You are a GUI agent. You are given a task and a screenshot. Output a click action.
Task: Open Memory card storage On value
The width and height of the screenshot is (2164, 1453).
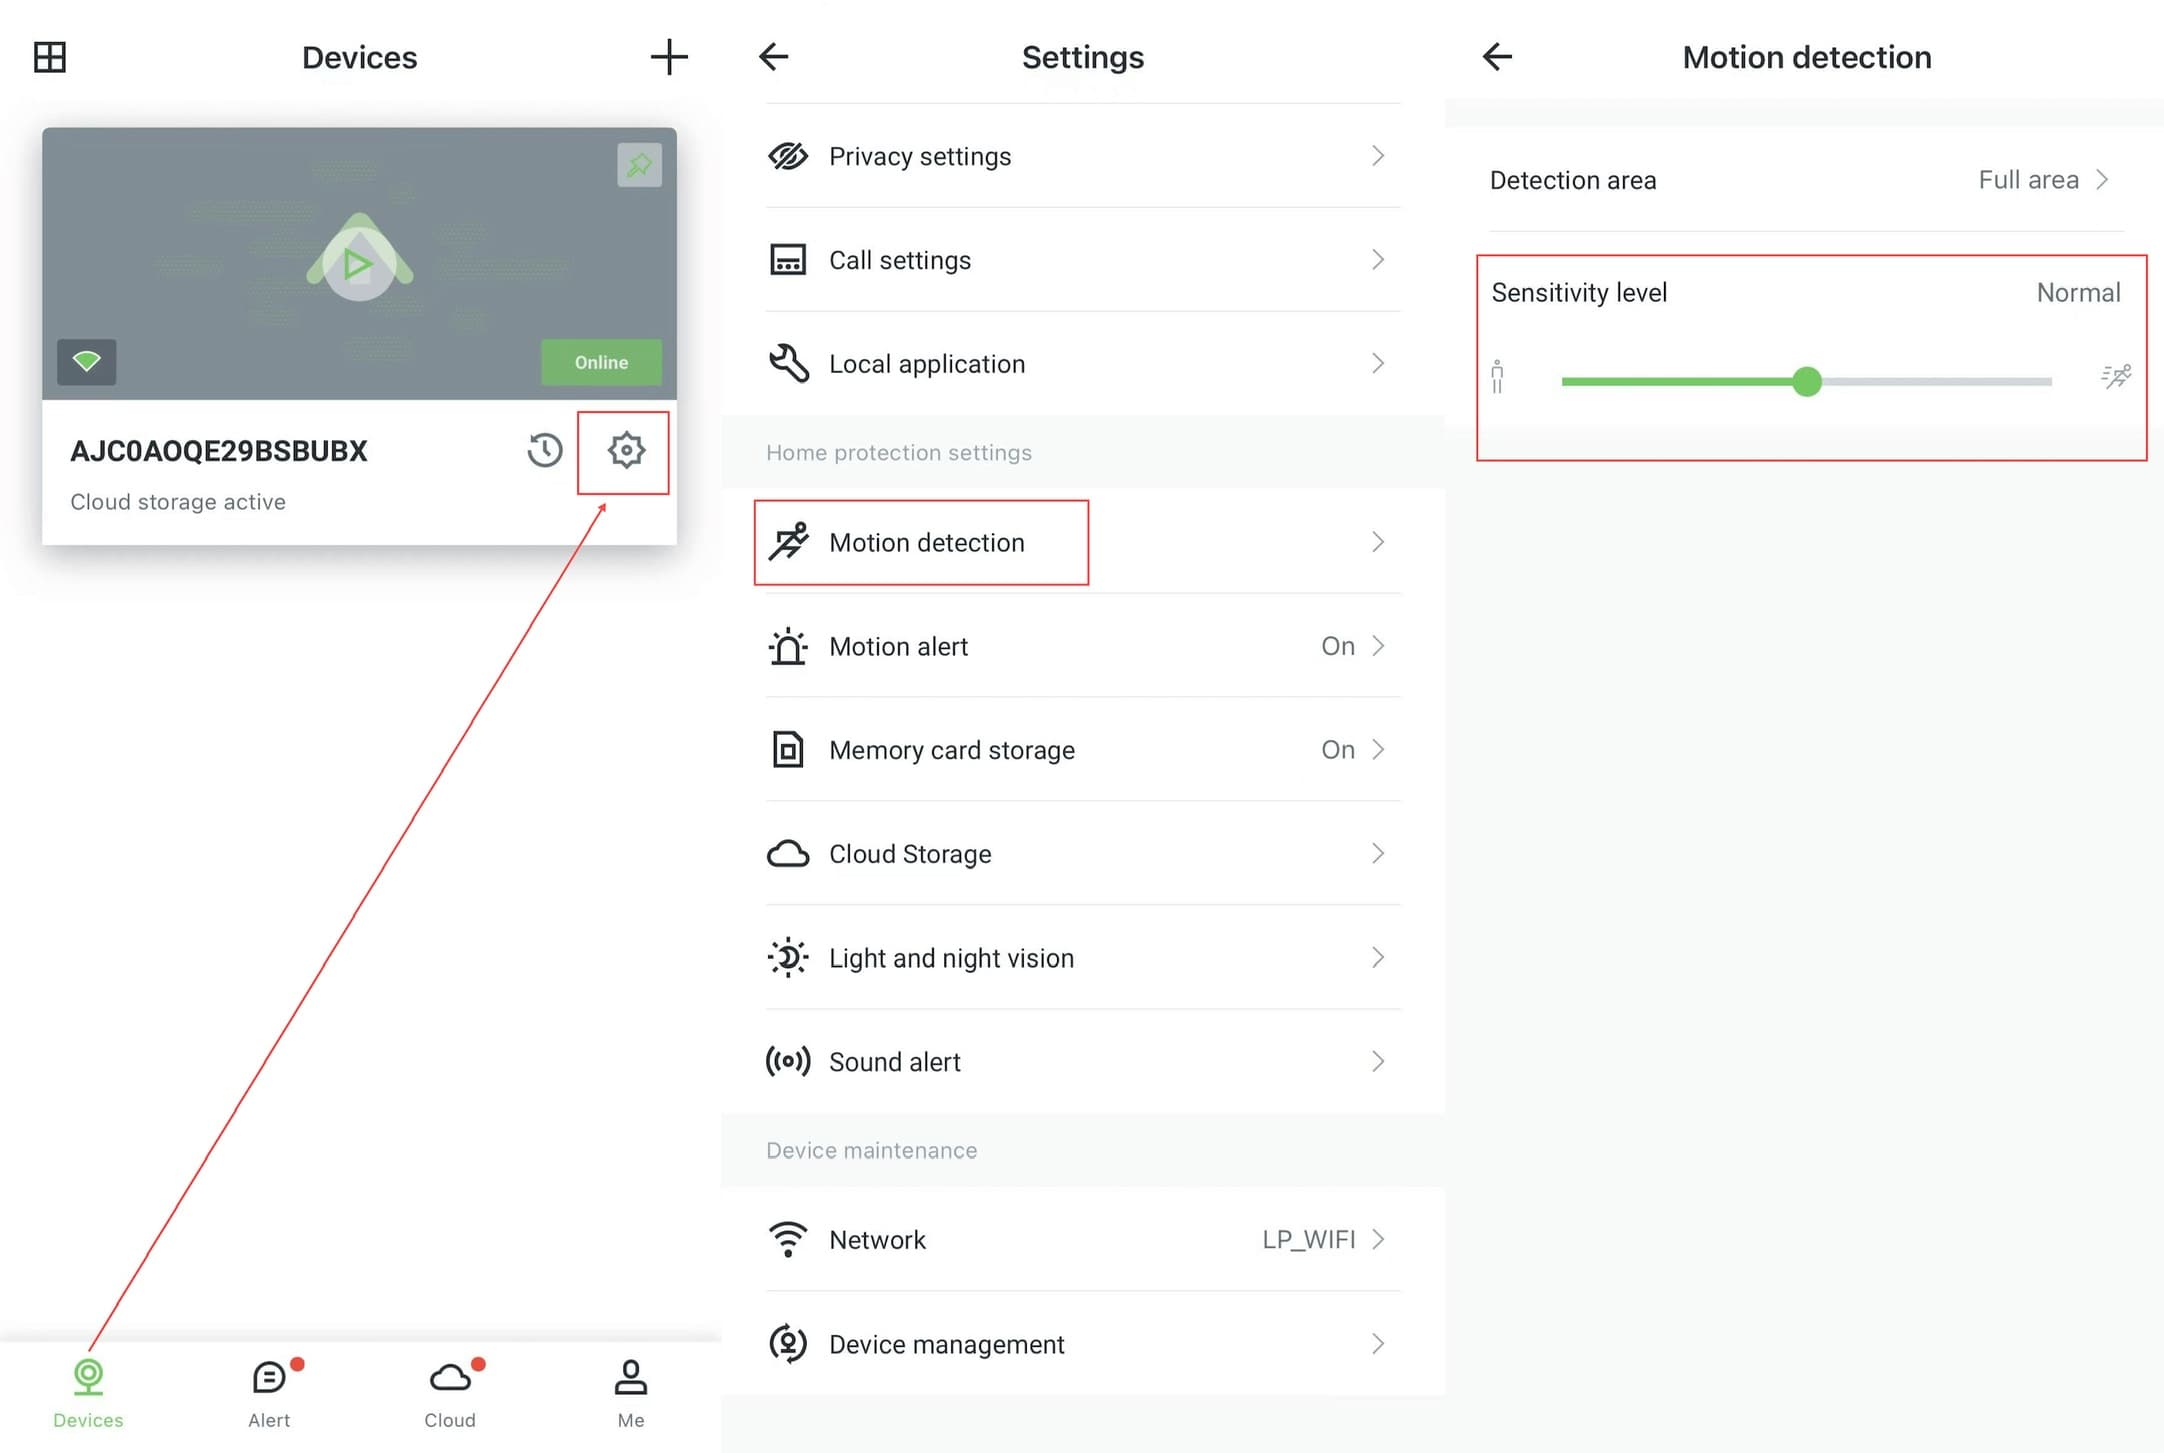coord(1338,750)
